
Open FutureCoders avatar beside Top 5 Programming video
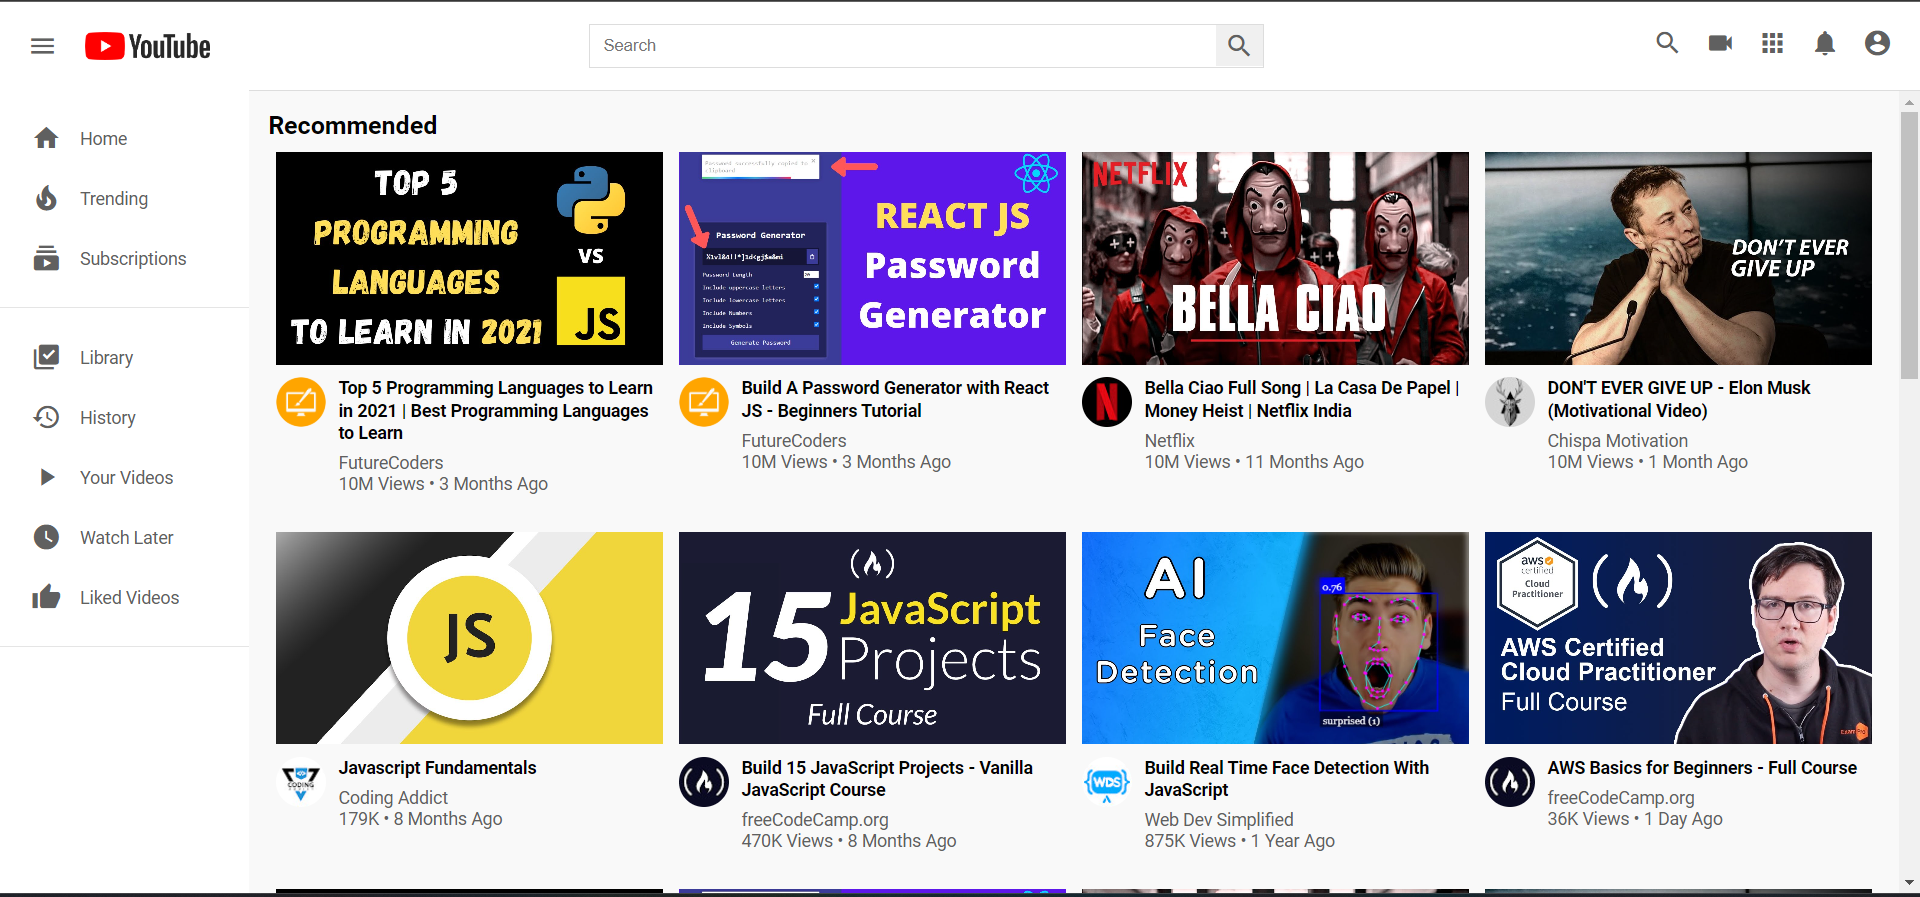[301, 402]
